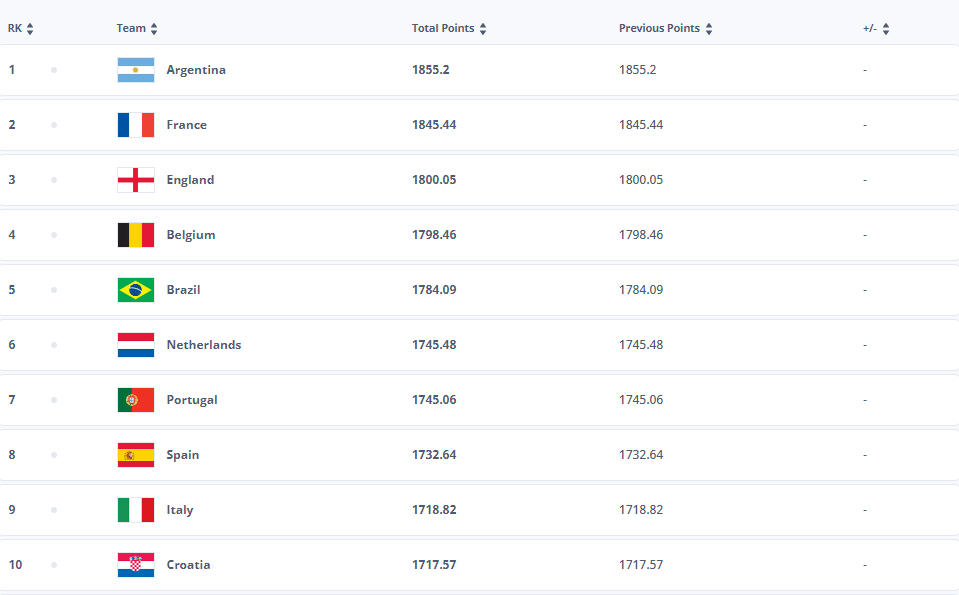
Task: Click the Croatia flag icon
Action: coord(135,565)
